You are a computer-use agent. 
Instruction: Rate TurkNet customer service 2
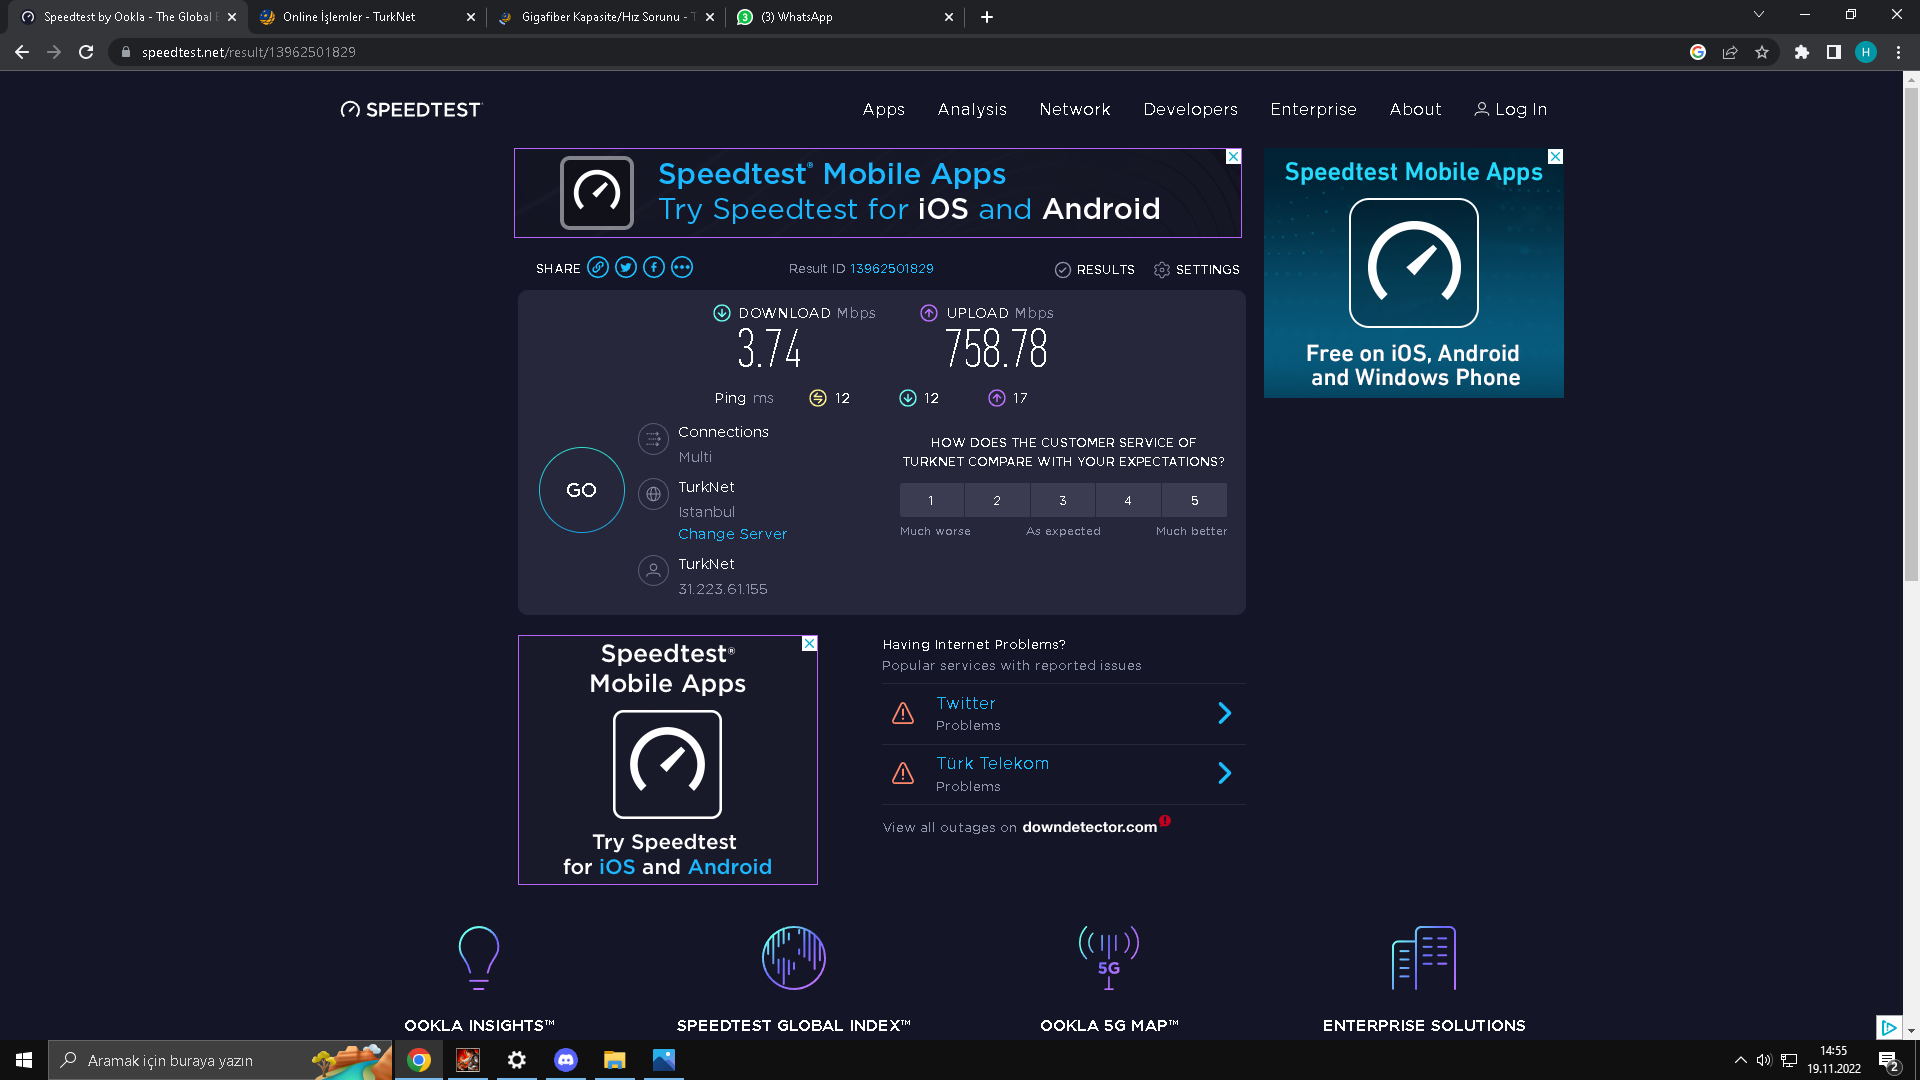(997, 500)
